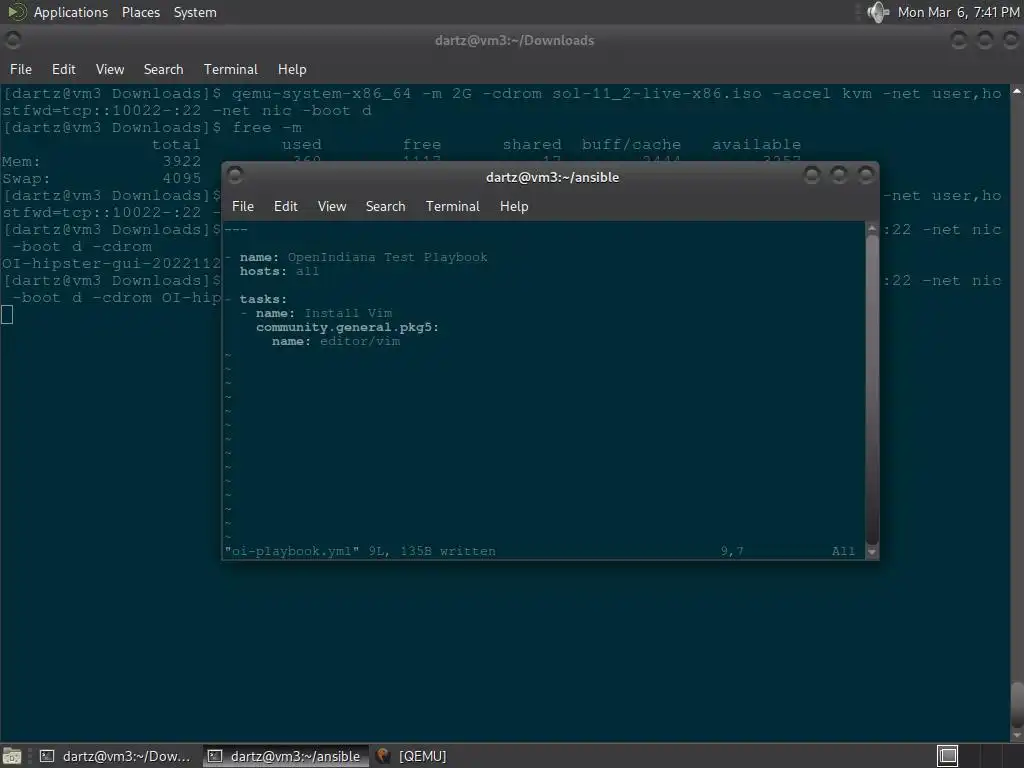
Task: Click the volume speaker icon in top panel
Action: pos(878,12)
